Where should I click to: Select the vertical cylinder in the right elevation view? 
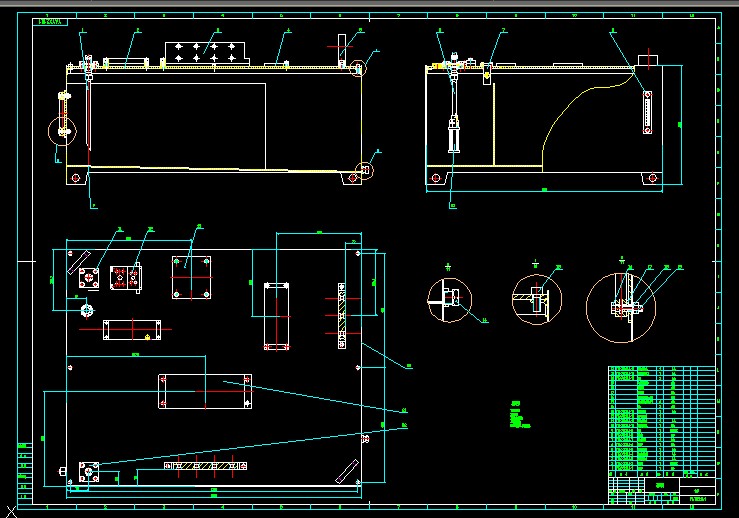pos(455,133)
